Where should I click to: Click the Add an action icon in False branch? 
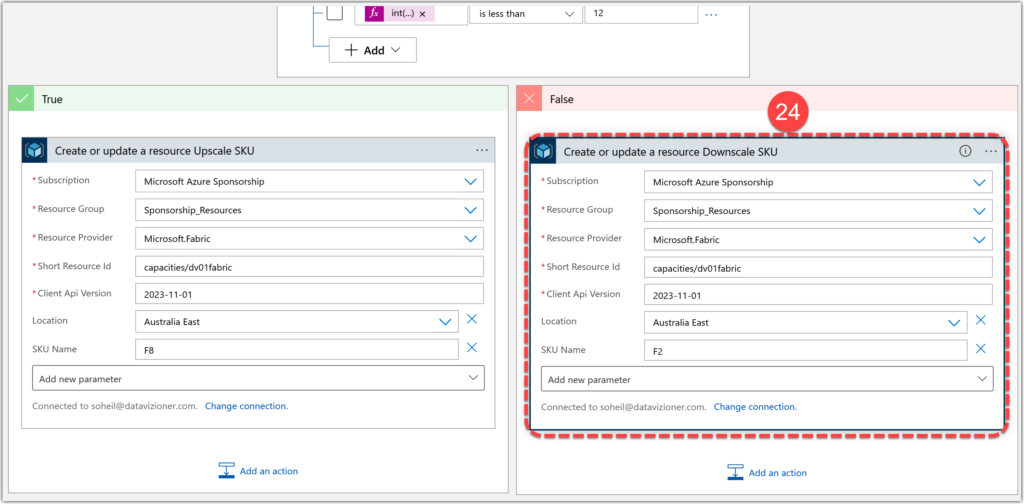tap(735, 472)
